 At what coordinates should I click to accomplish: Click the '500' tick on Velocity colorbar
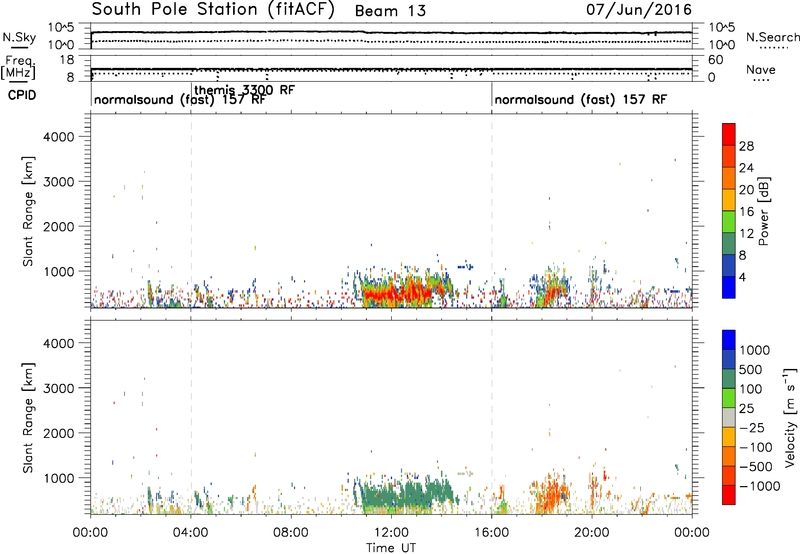[x=751, y=369]
